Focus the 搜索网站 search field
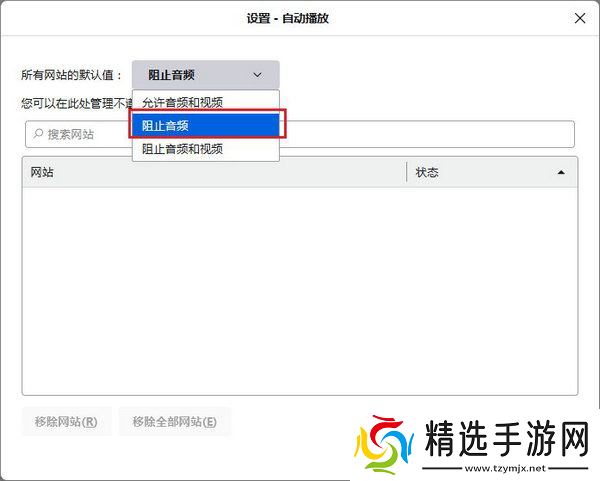The height and width of the screenshot is (481, 600). [300, 134]
